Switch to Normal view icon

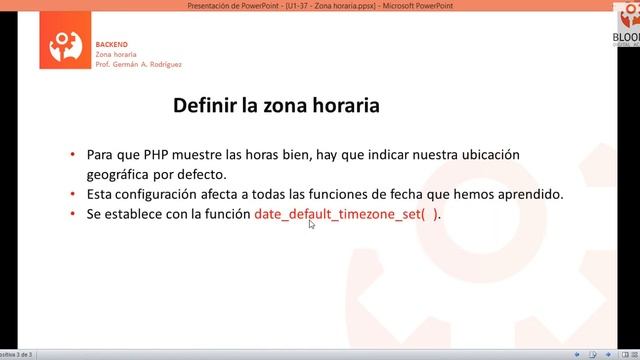[625, 355]
